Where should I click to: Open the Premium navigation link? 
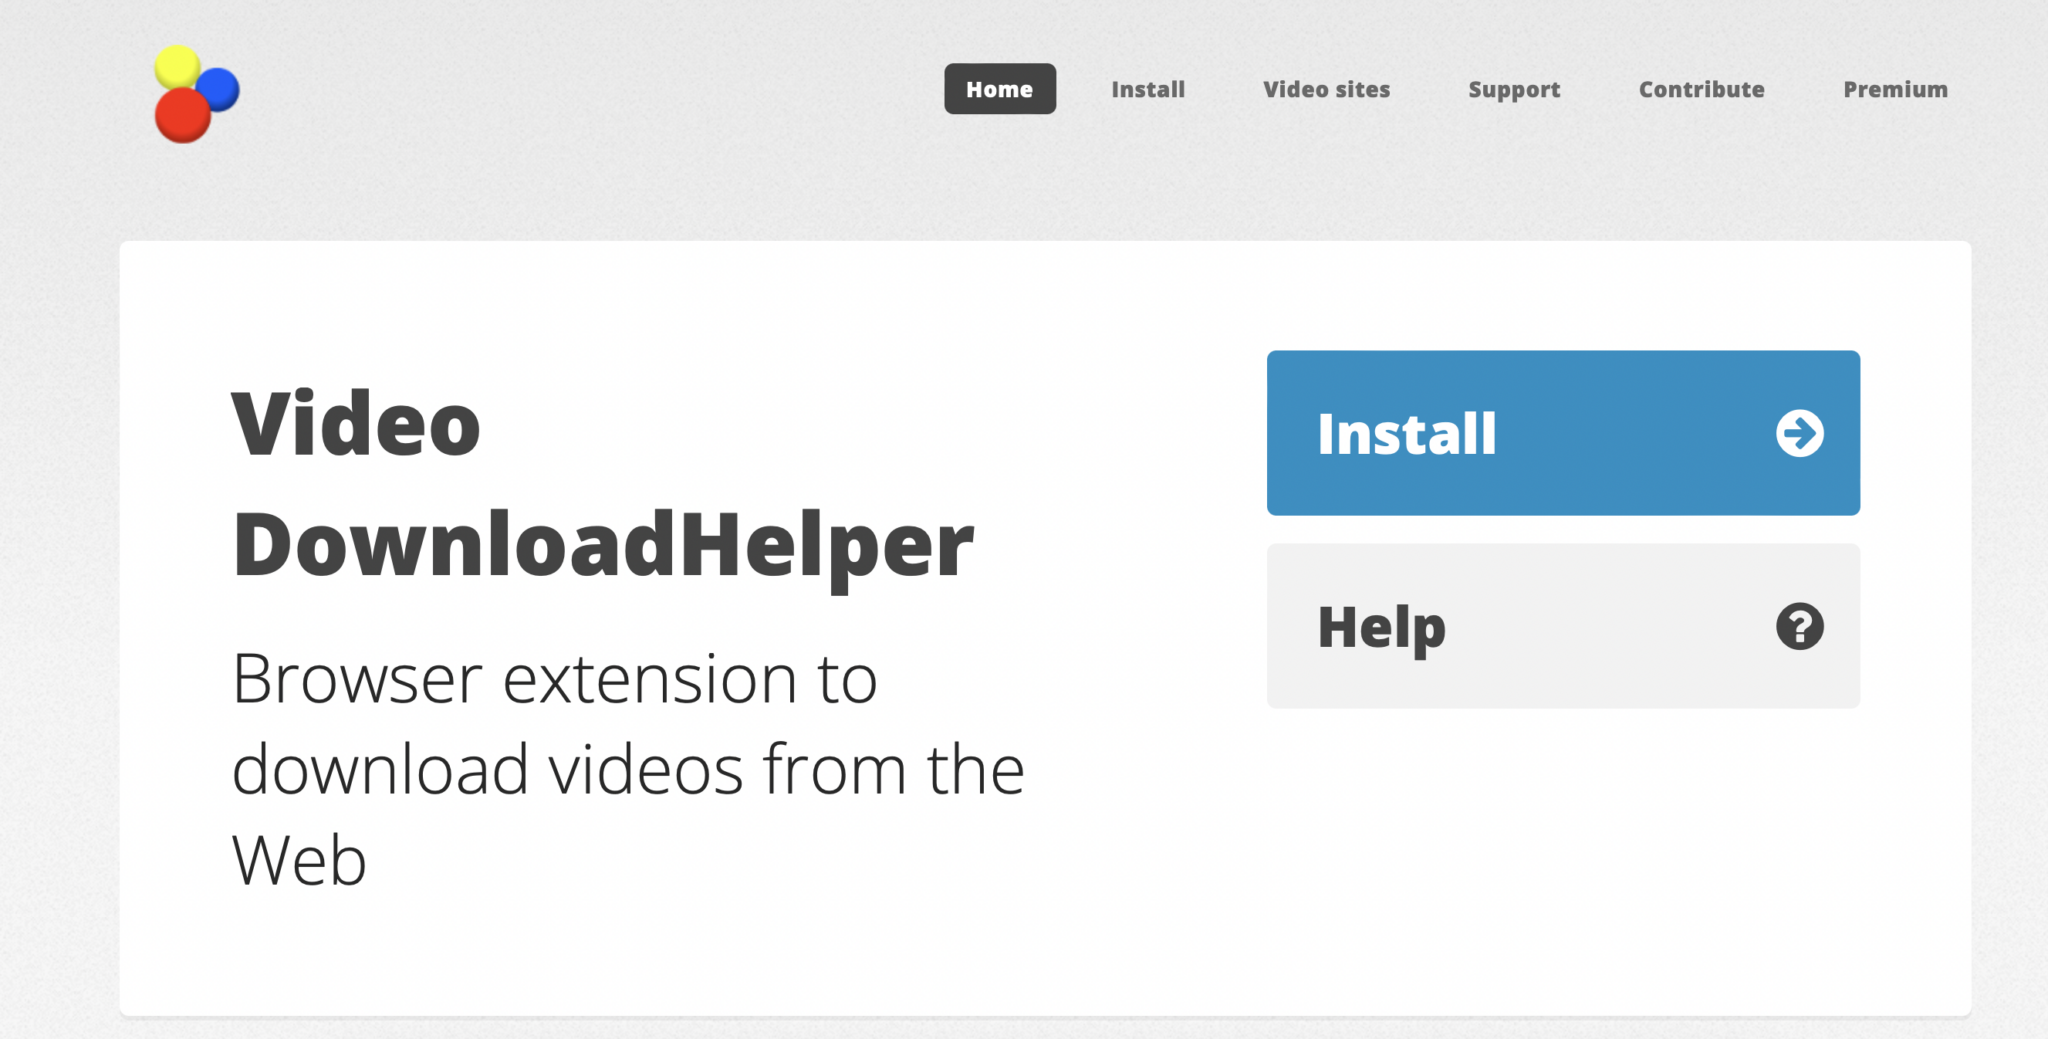pyautogui.click(x=1895, y=89)
